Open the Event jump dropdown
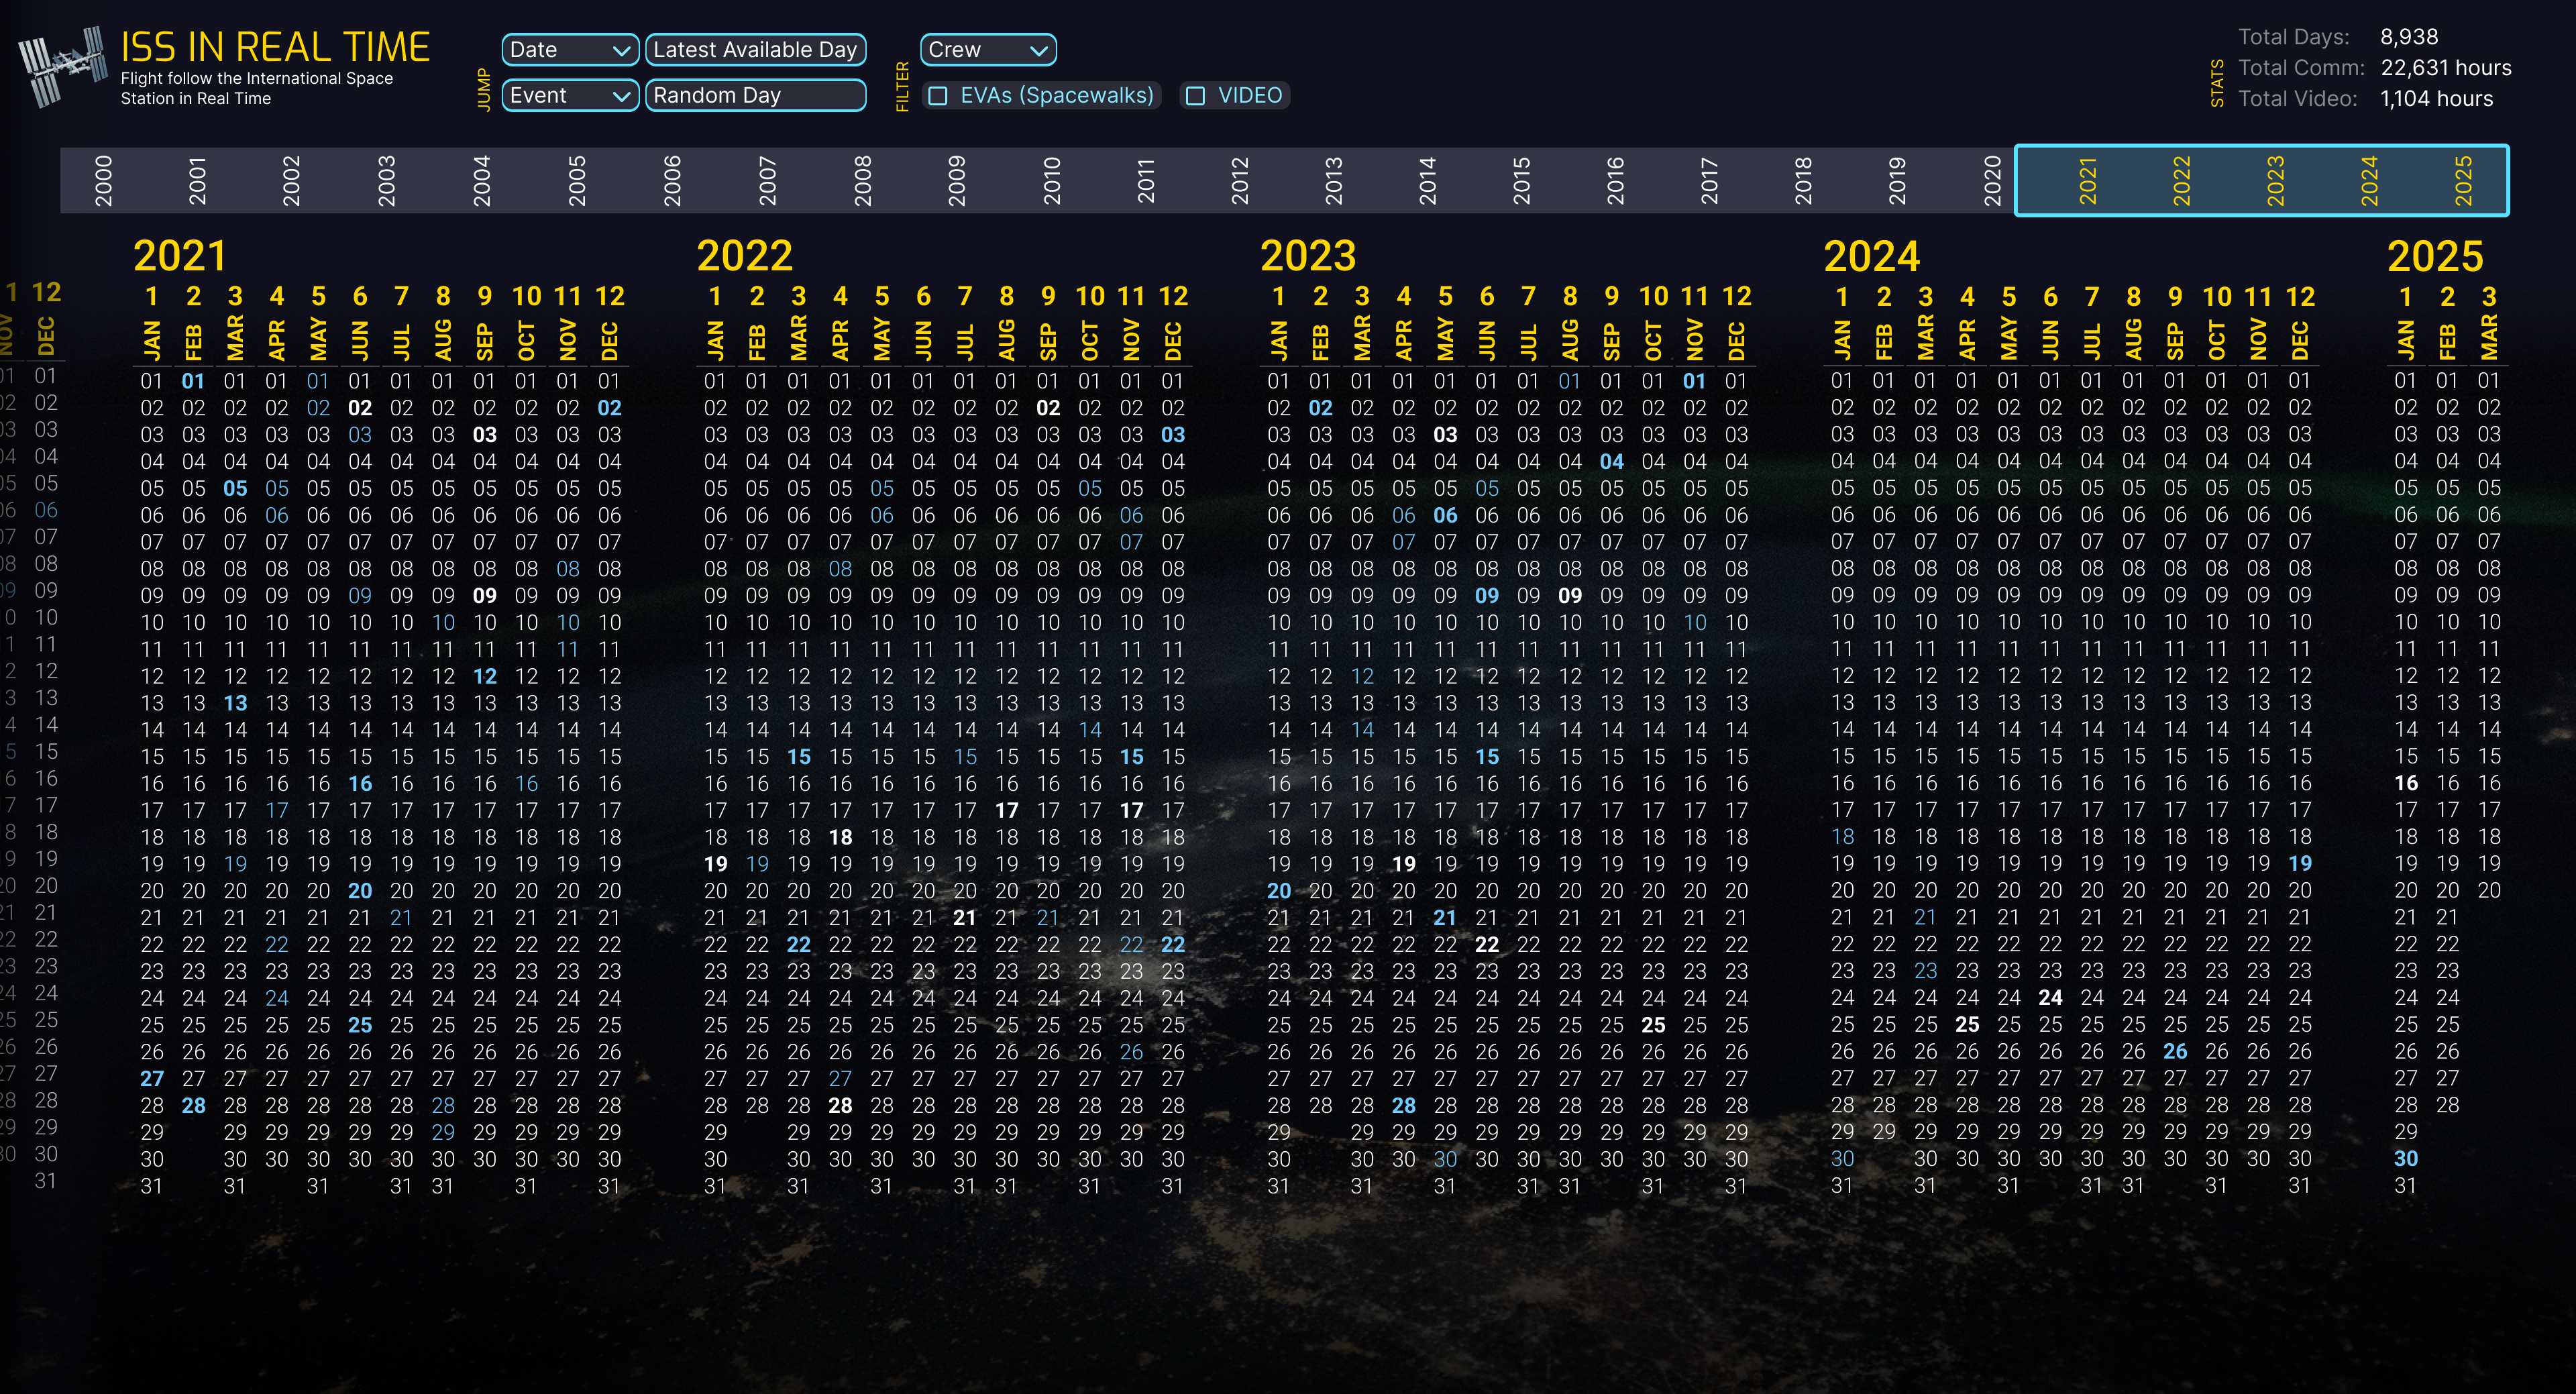The width and height of the screenshot is (2576, 1394). pyautogui.click(x=570, y=96)
